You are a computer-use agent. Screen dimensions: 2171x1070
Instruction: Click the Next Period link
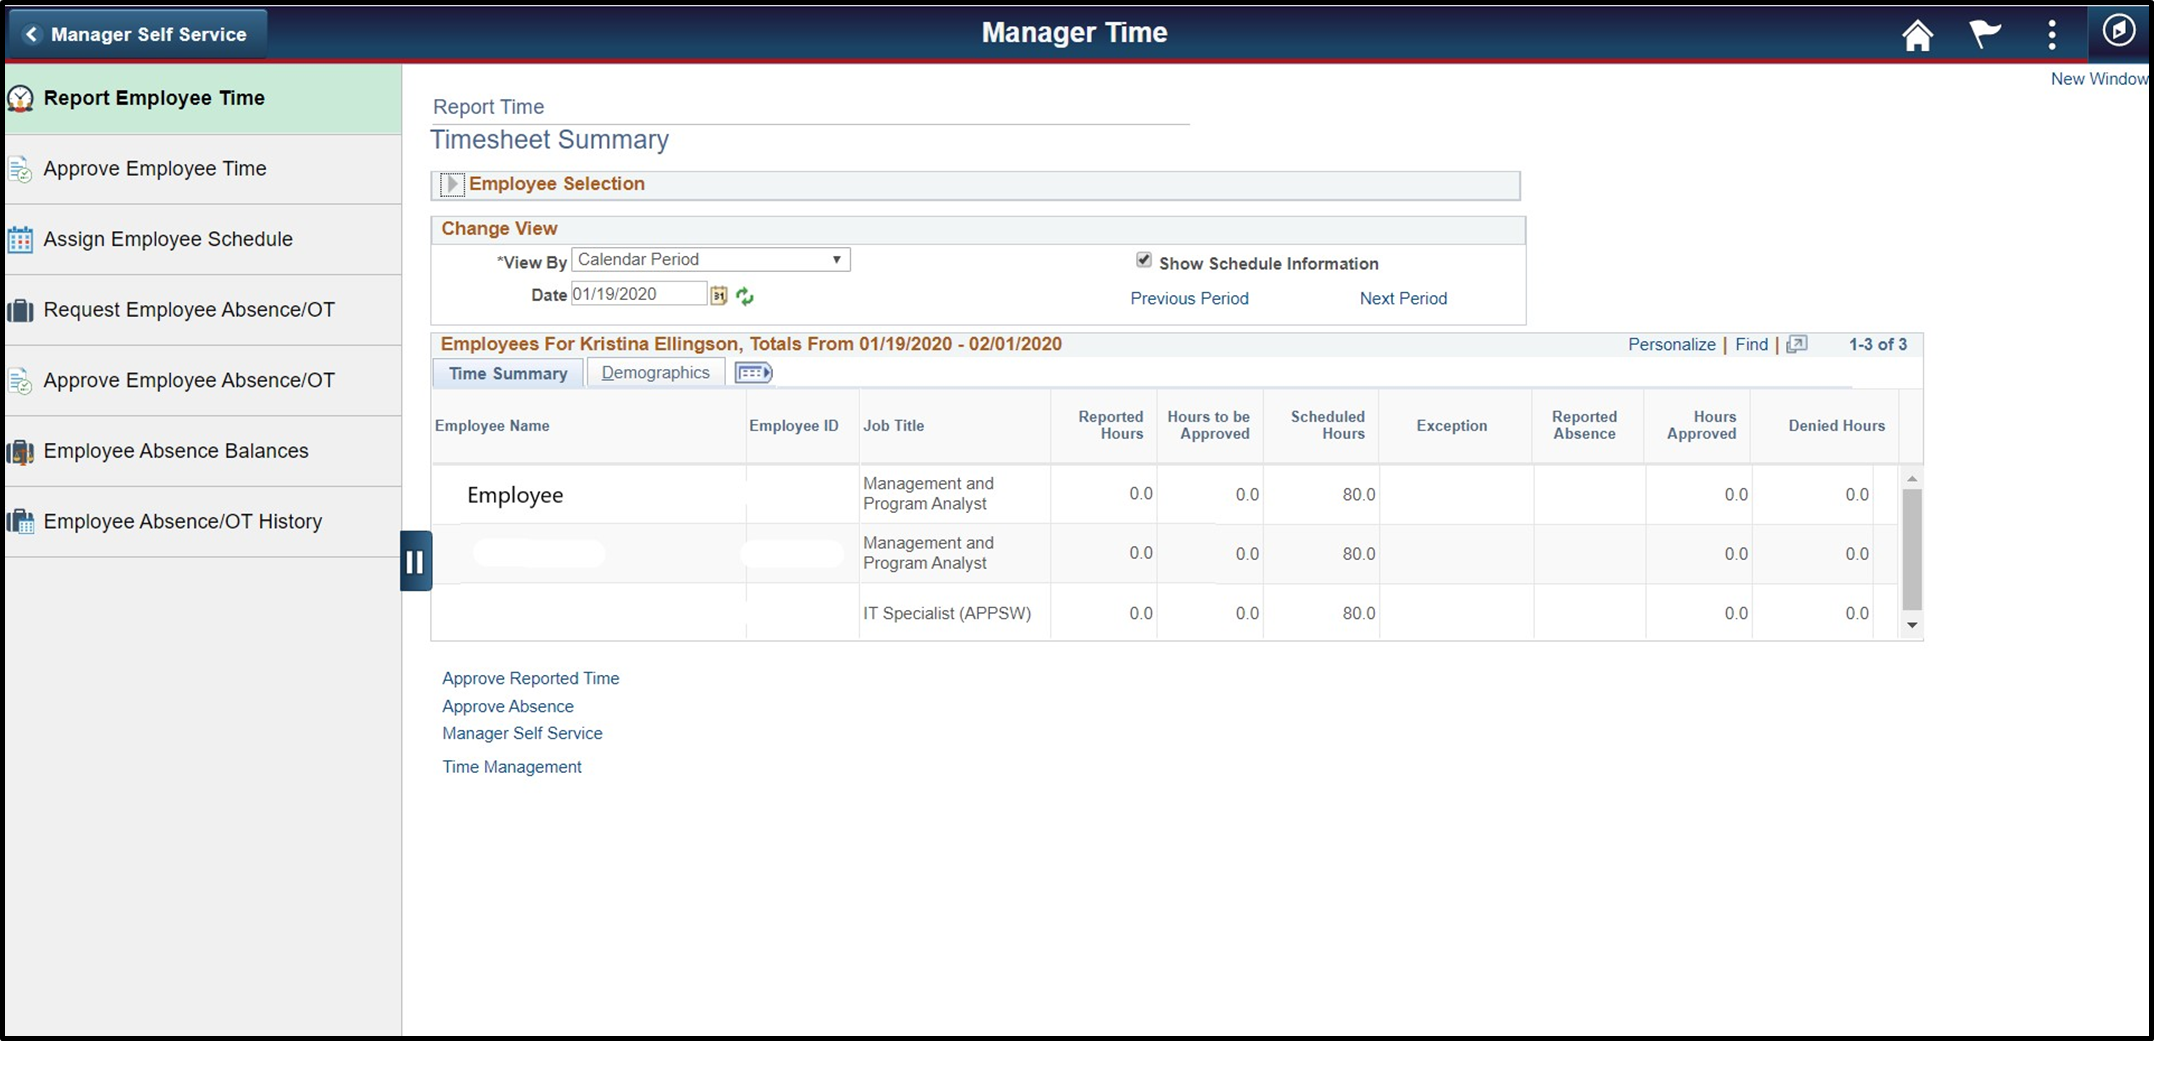(1402, 298)
